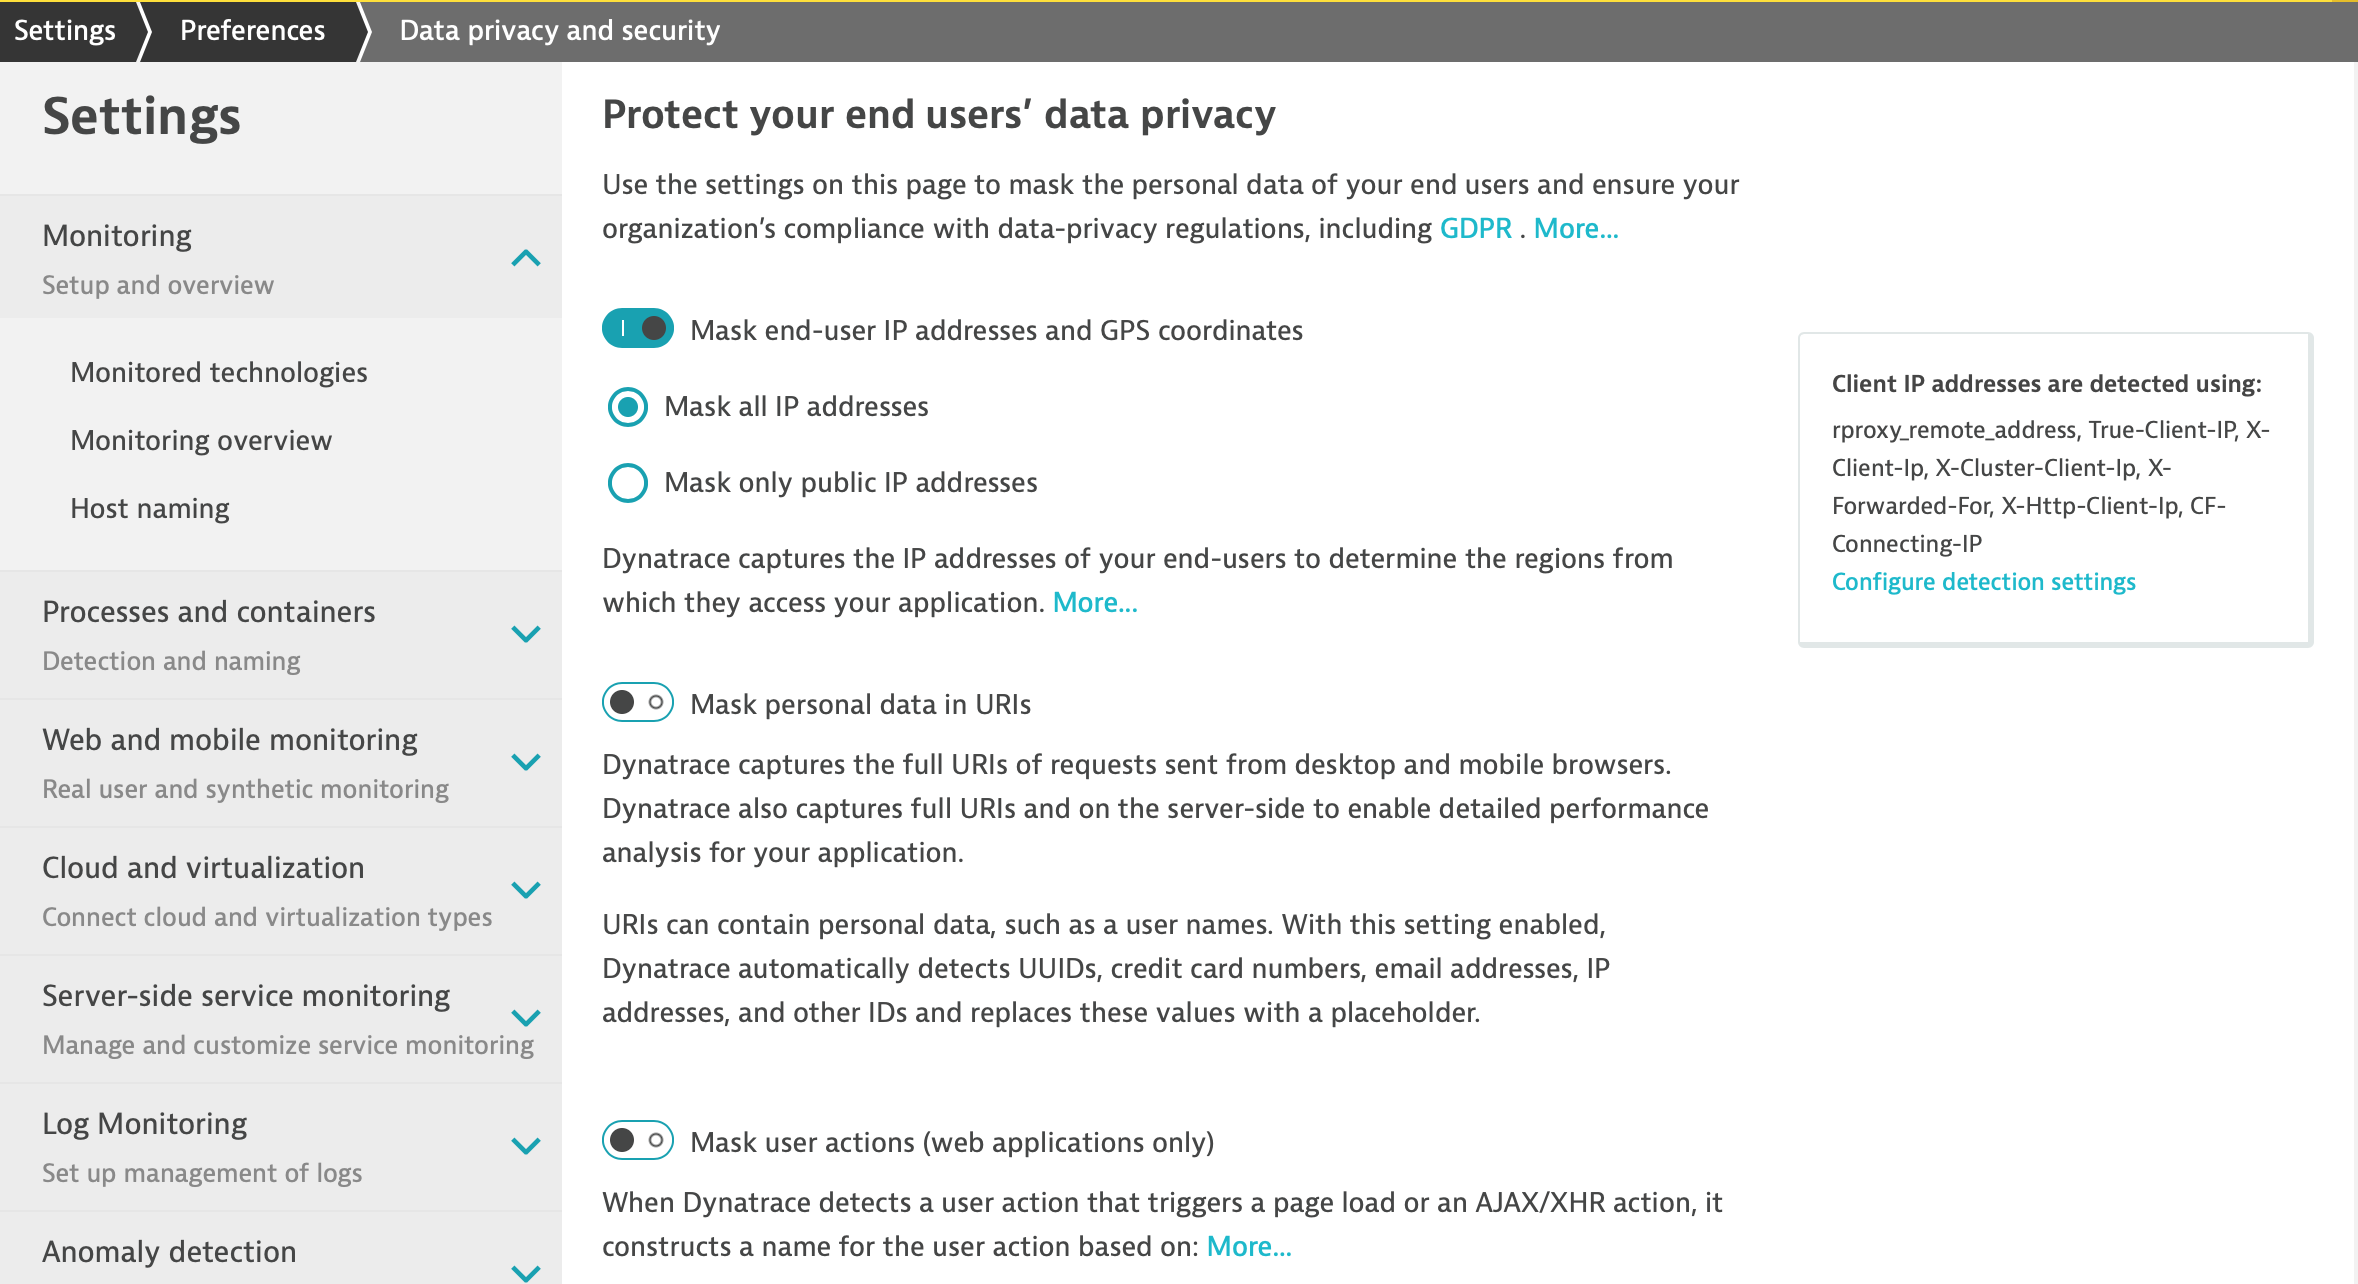Go to Preferences breadcrumb

(252, 30)
